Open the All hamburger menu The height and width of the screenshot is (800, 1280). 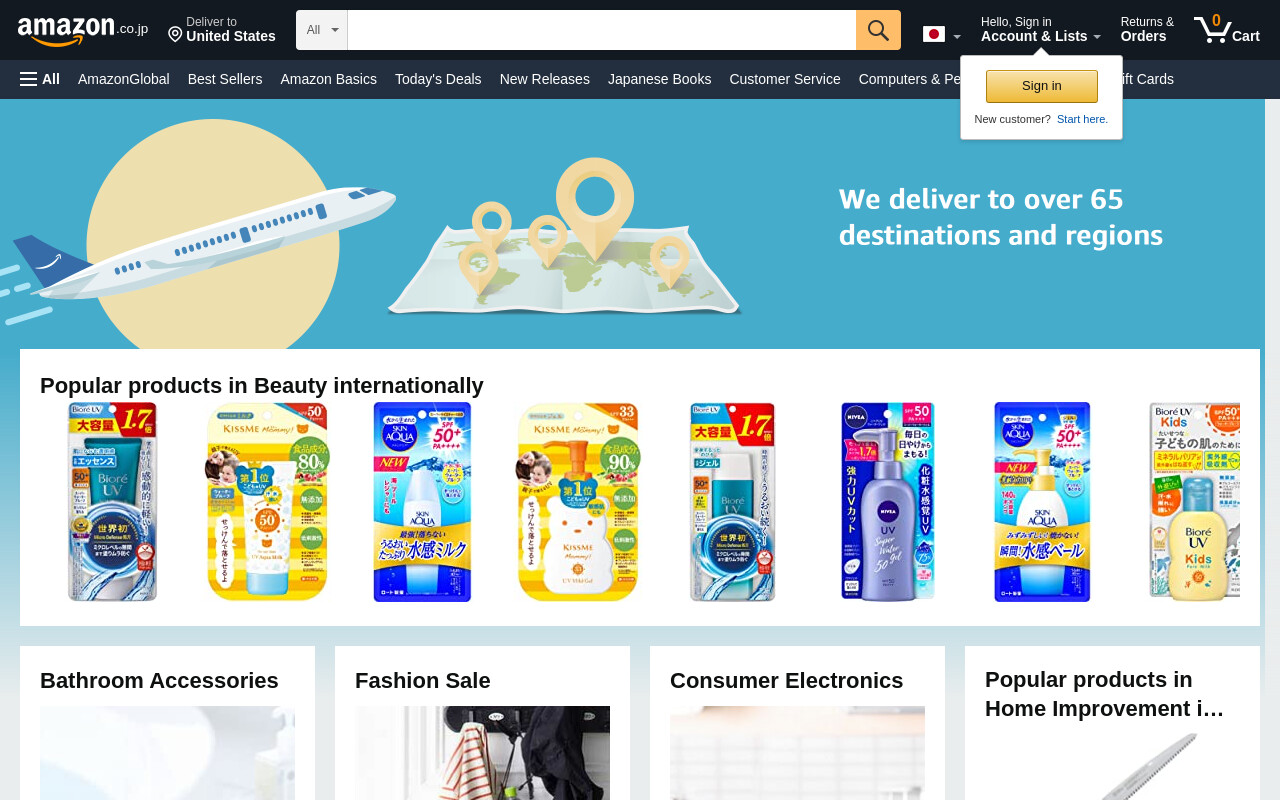click(40, 79)
